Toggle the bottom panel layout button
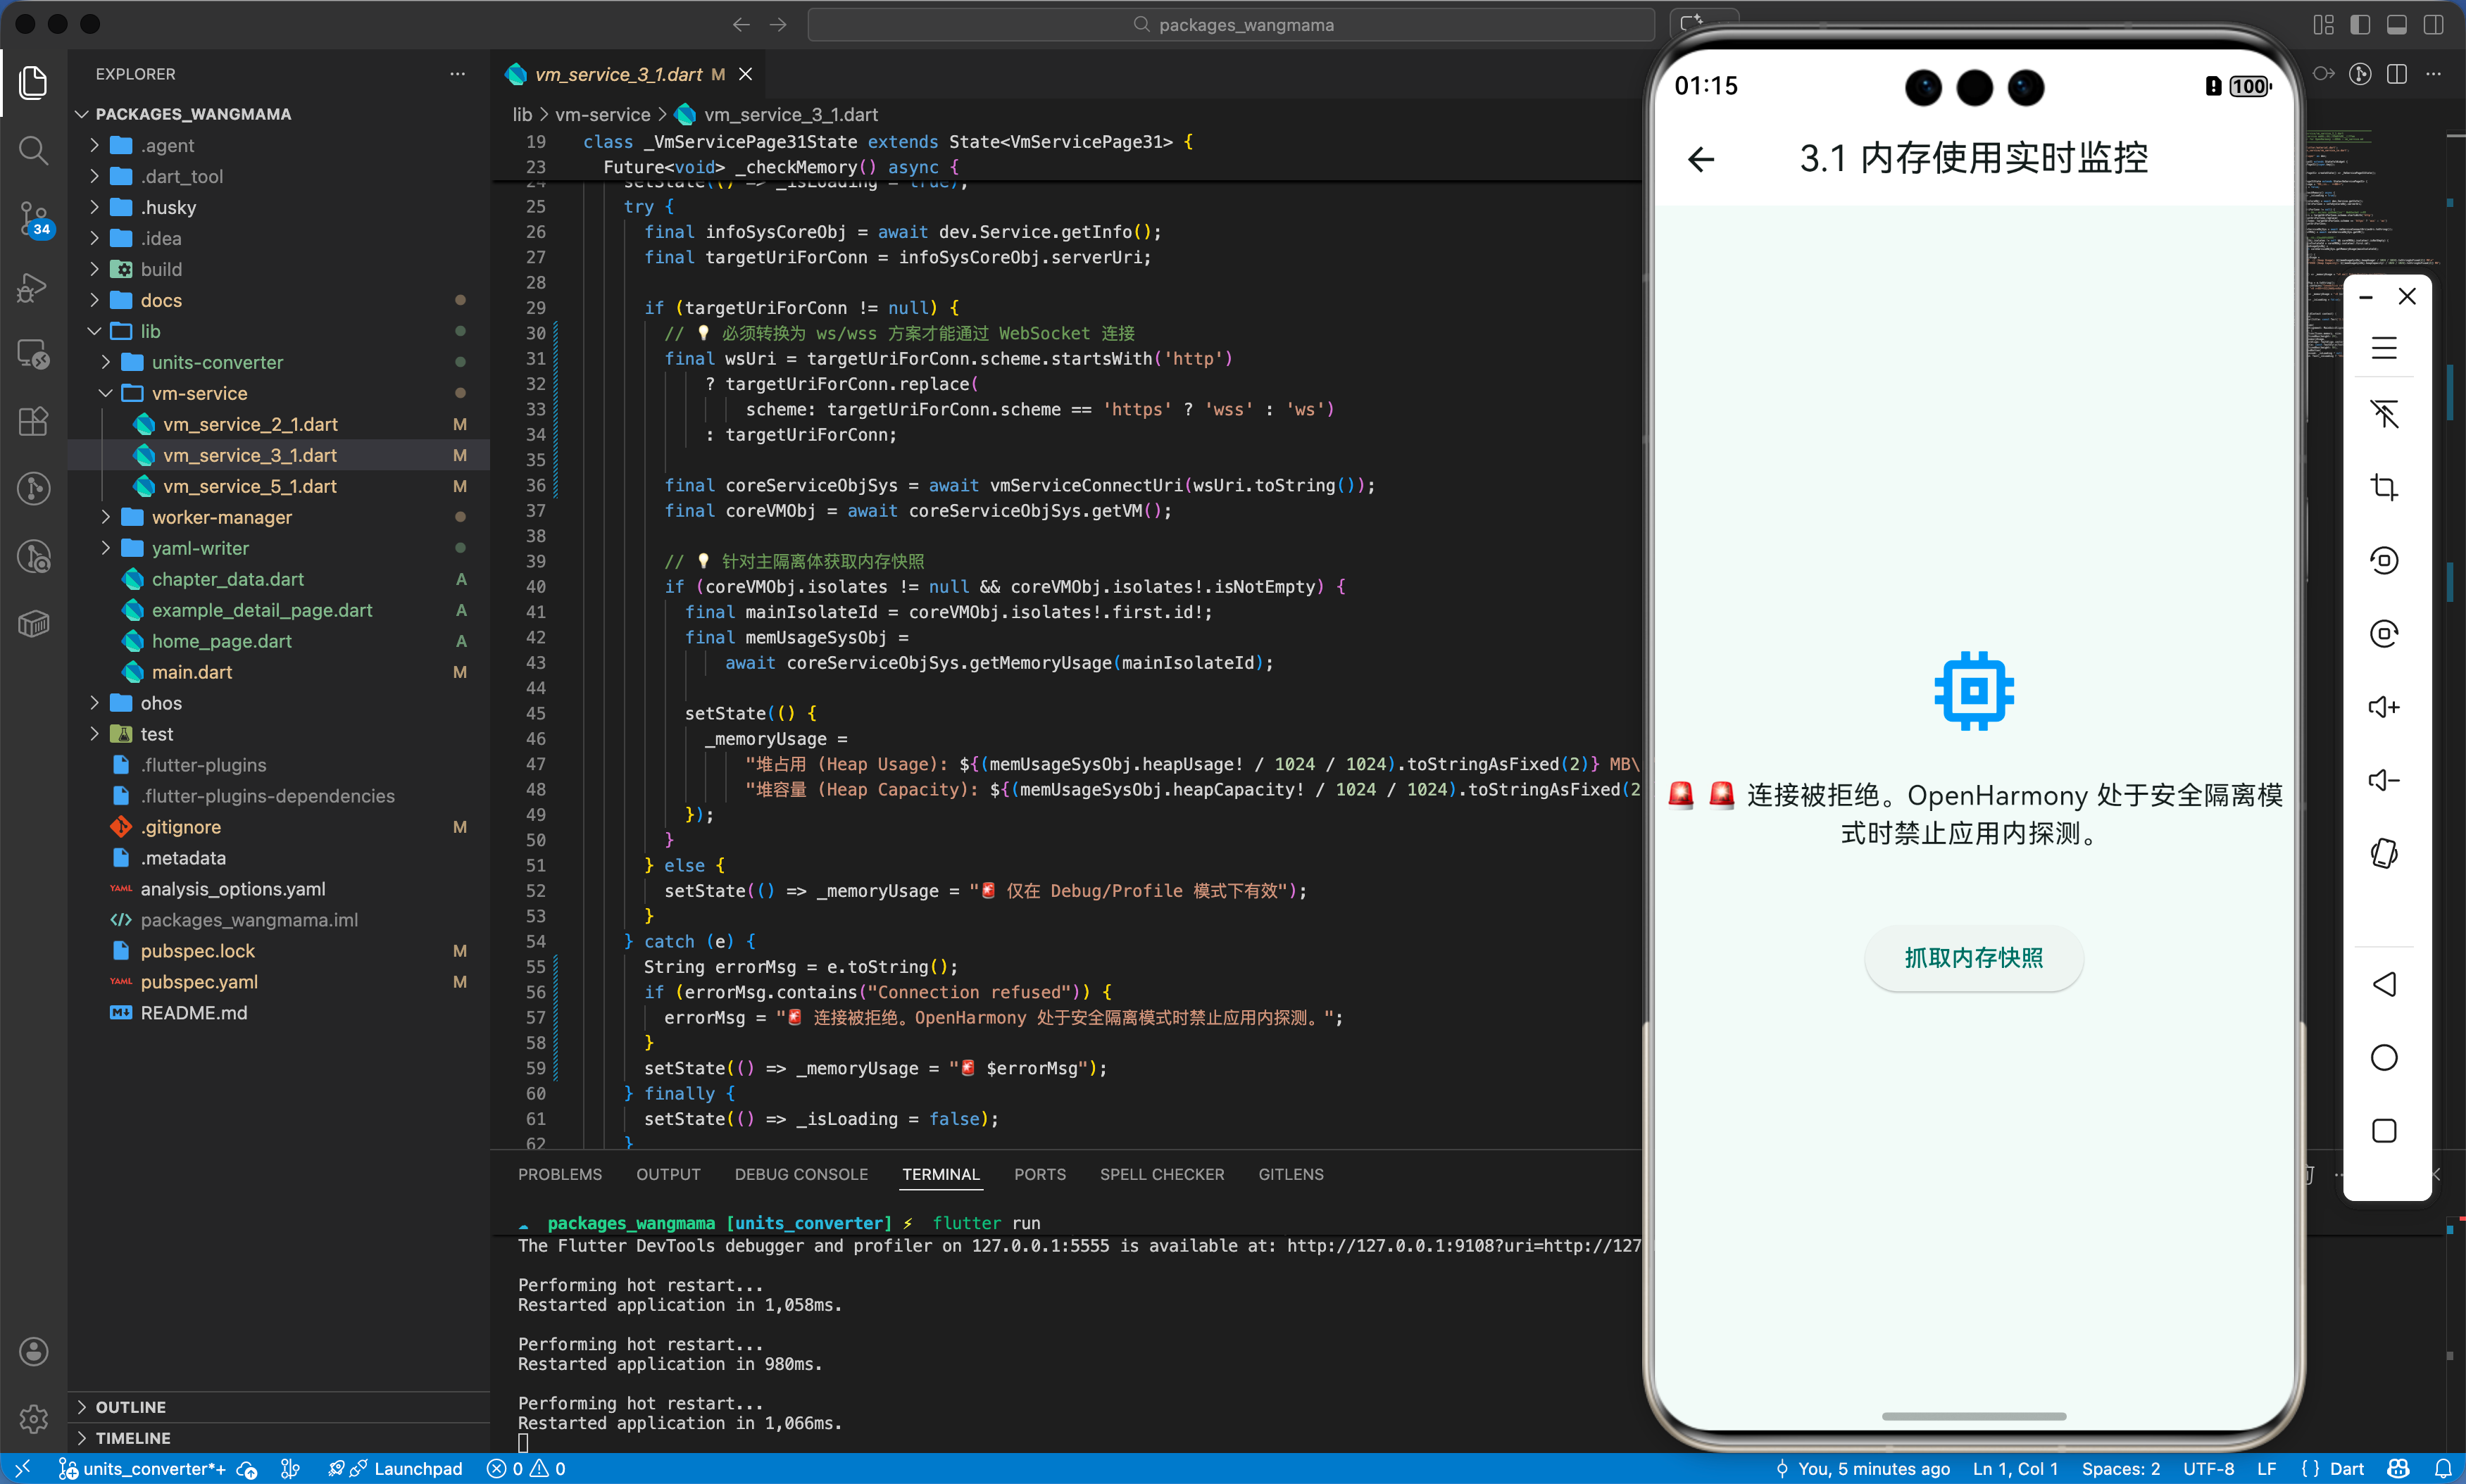Image resolution: width=2466 pixels, height=1484 pixels. tap(2397, 25)
